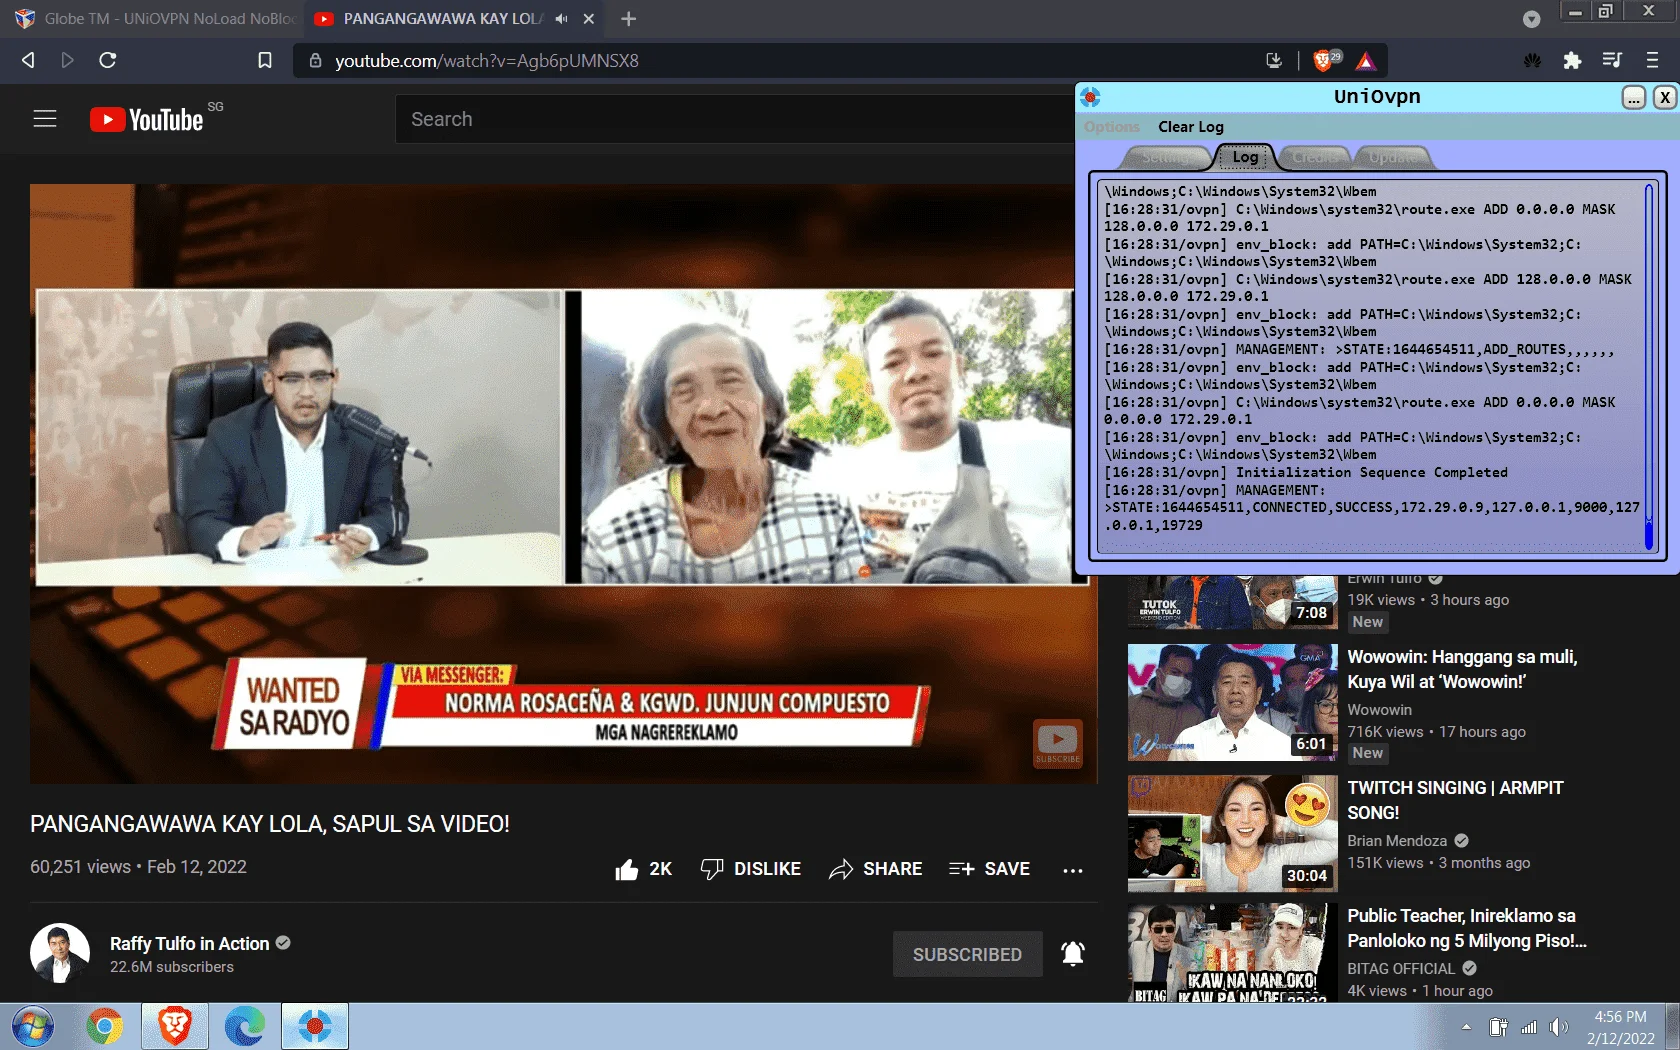Open the YouTube guide hamburger menu
Screen dimensions: 1680x1050
[x=45, y=119]
